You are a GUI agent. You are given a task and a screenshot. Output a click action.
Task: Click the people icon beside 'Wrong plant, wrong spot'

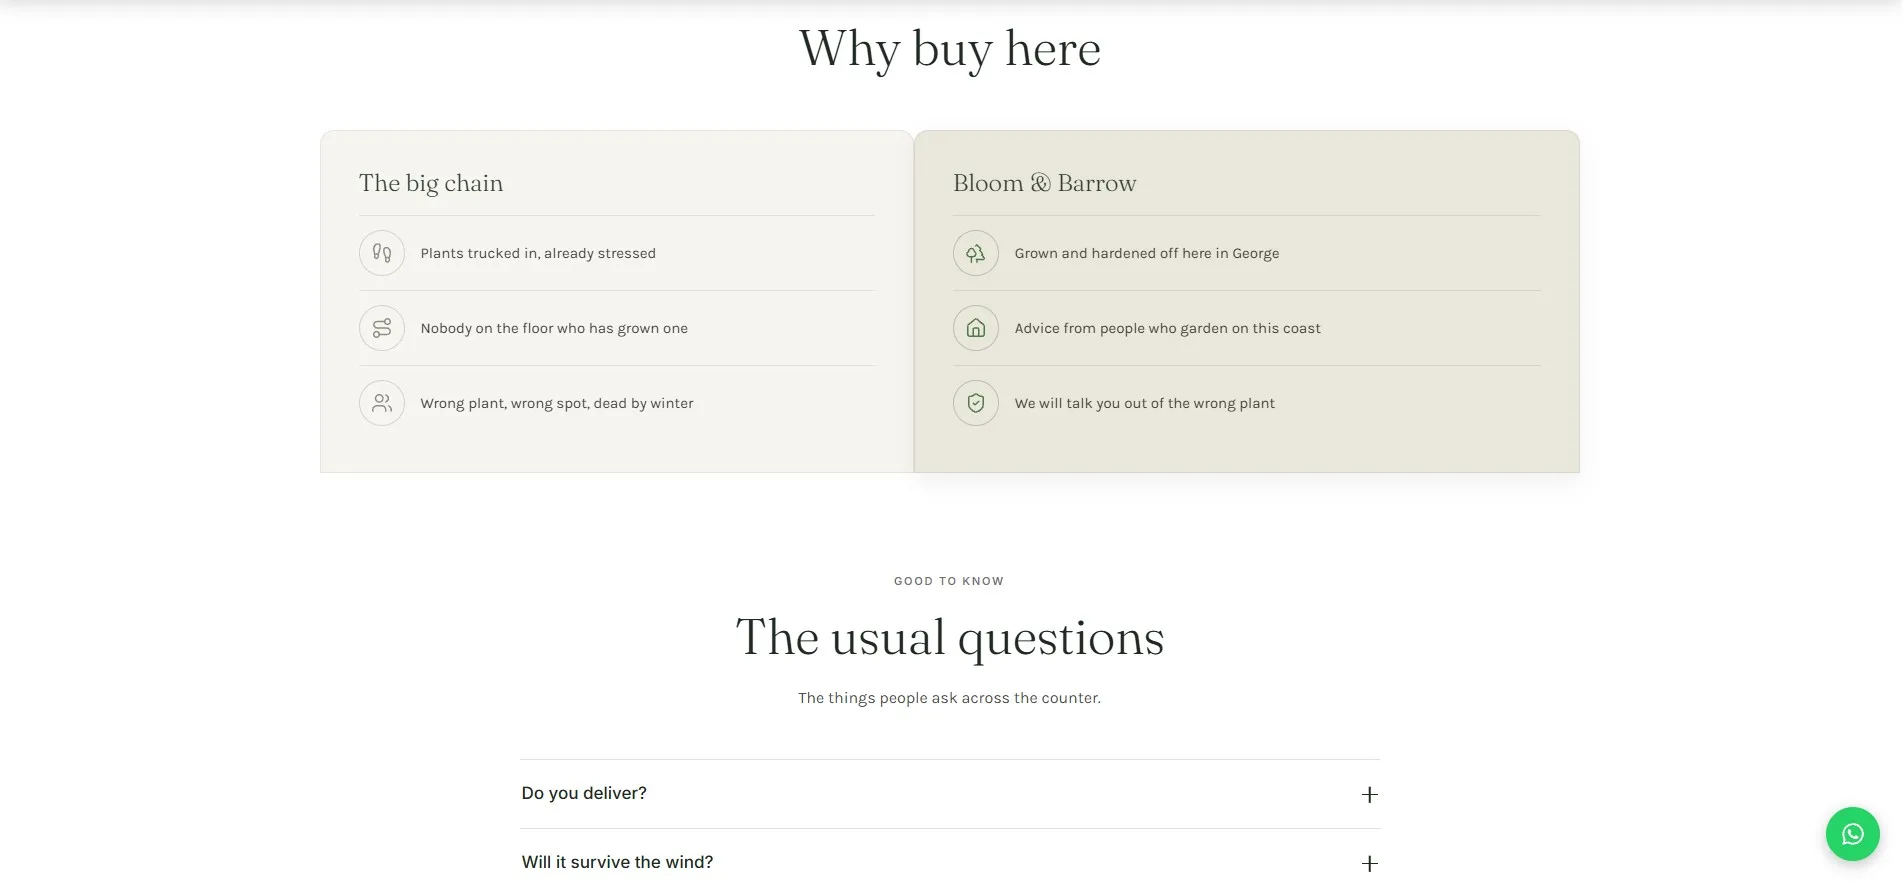tap(382, 403)
